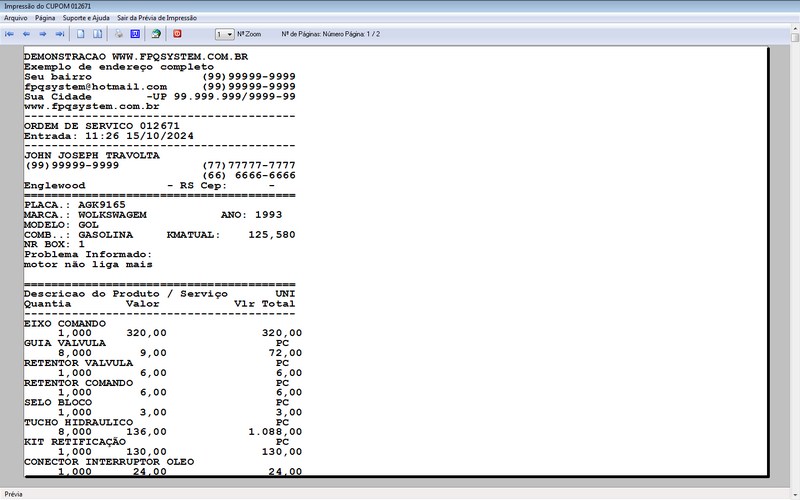800x500 pixels.
Task: Go to the next page arrow
Action: point(43,34)
